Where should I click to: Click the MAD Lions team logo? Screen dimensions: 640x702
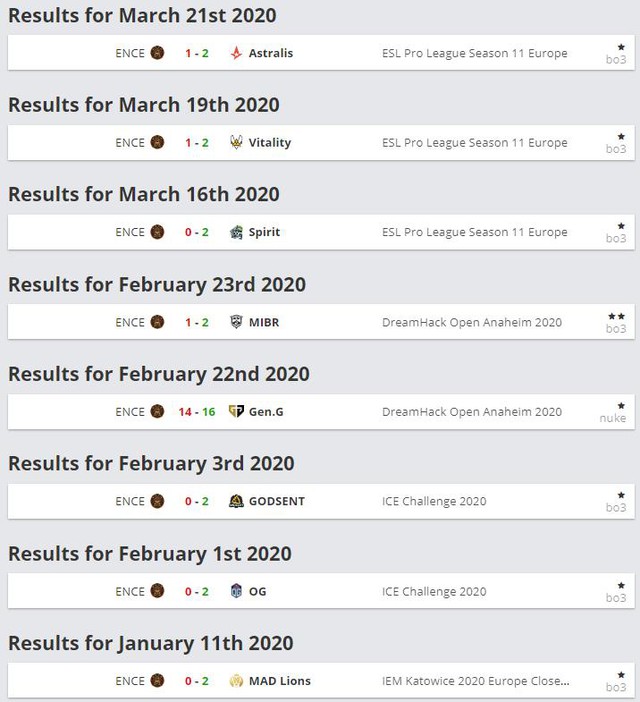[236, 681]
